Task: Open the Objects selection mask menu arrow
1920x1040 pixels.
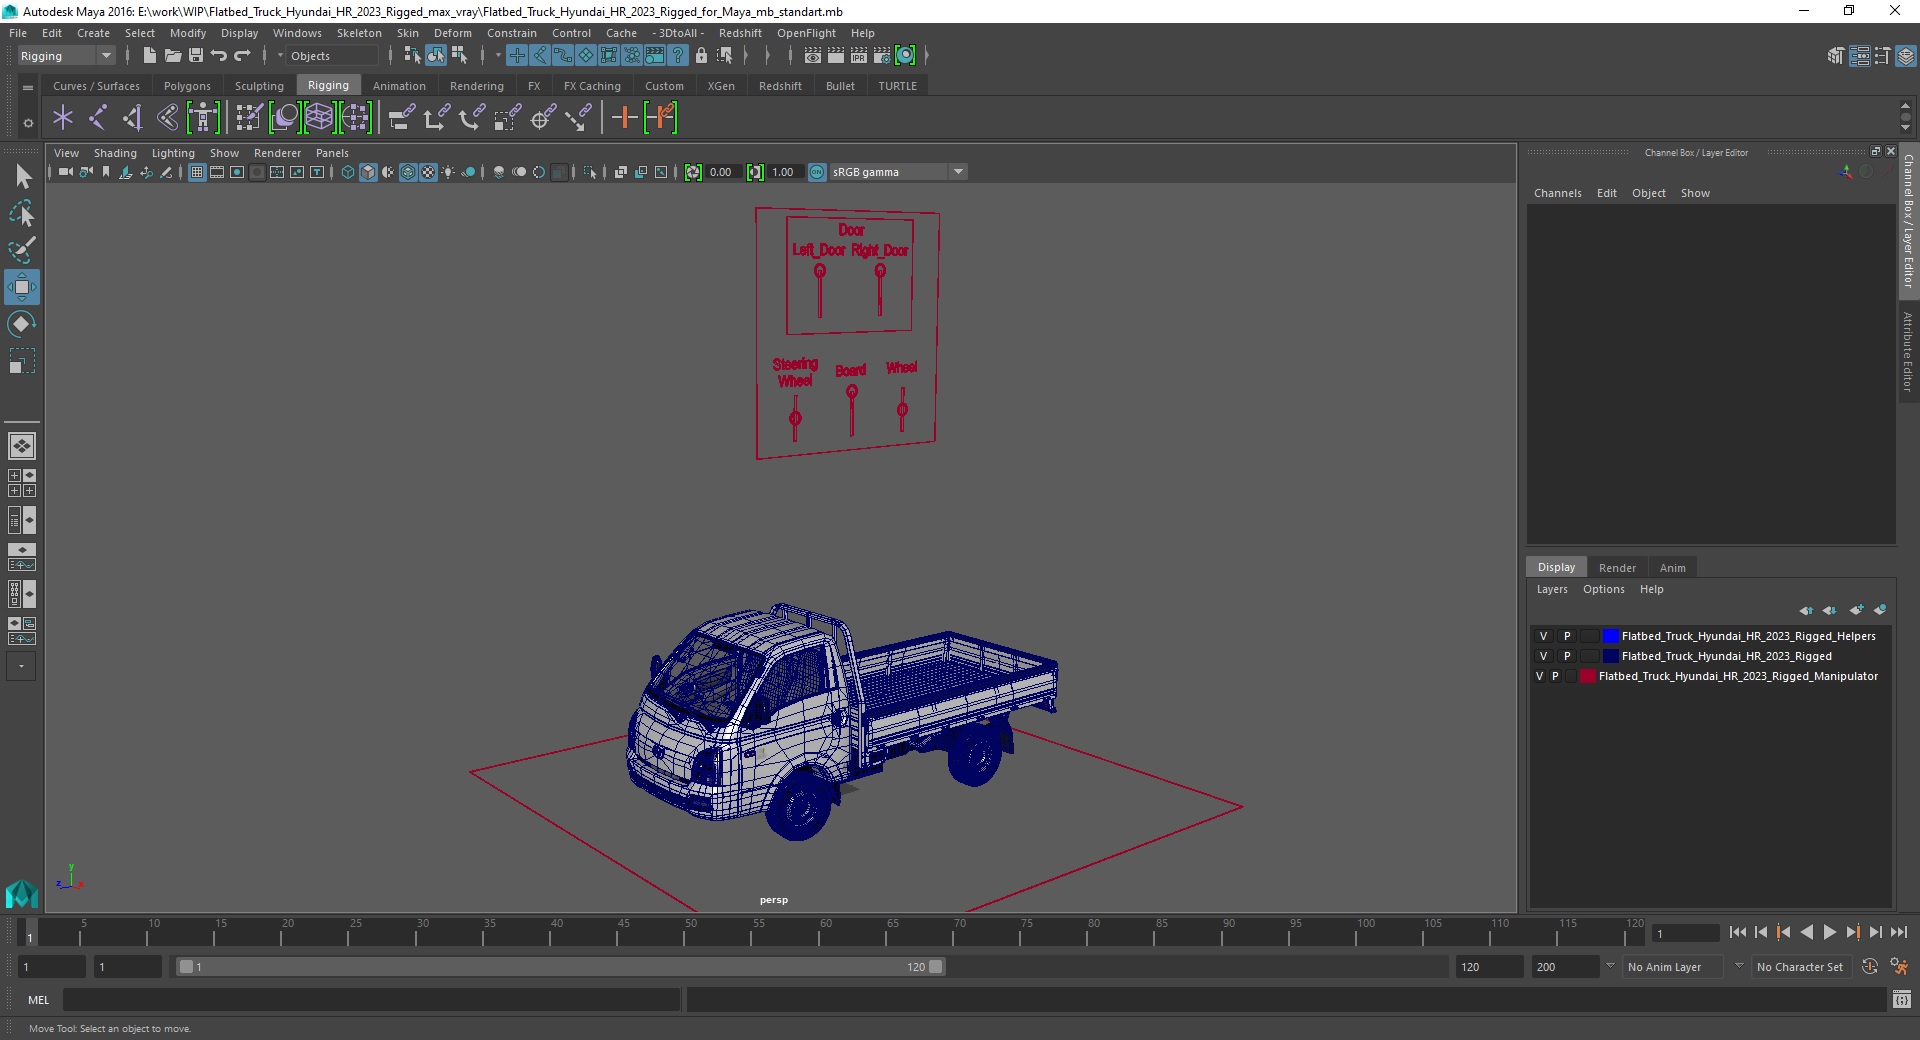Action: [x=281, y=56]
